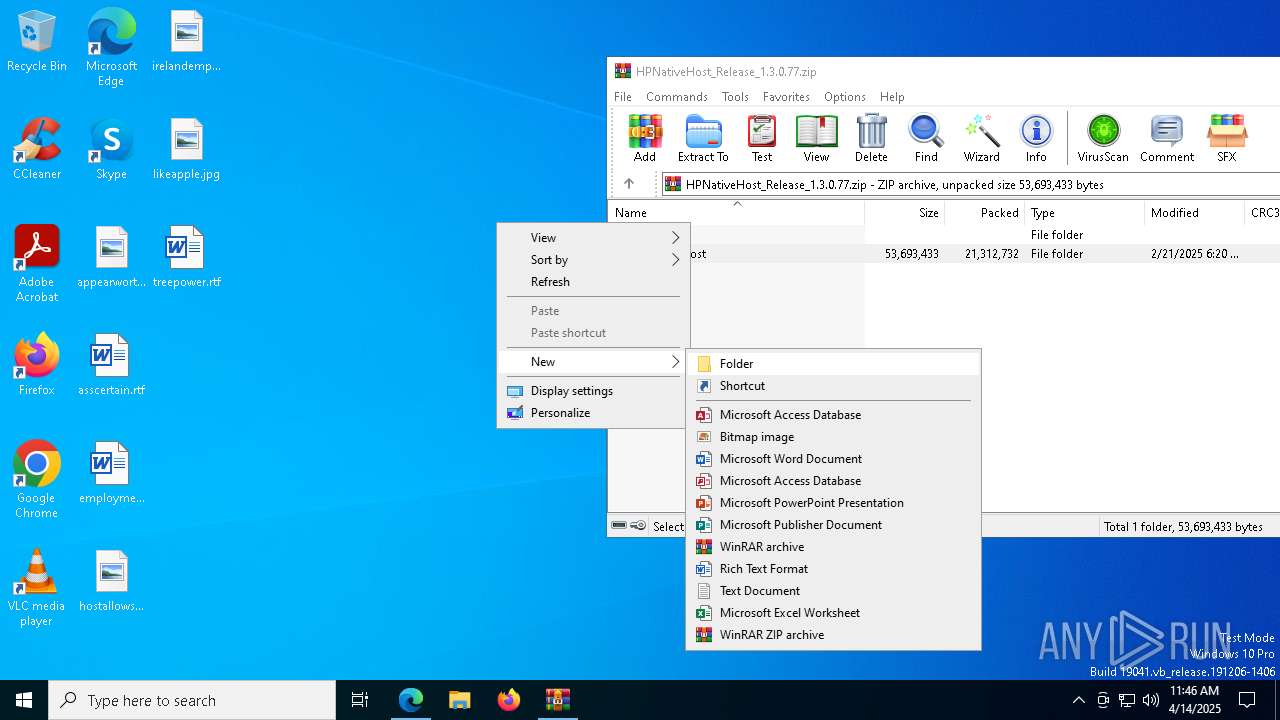Screen dimensions: 1280x720
Task: Open the File menu in WinRAR
Action: [623, 96]
